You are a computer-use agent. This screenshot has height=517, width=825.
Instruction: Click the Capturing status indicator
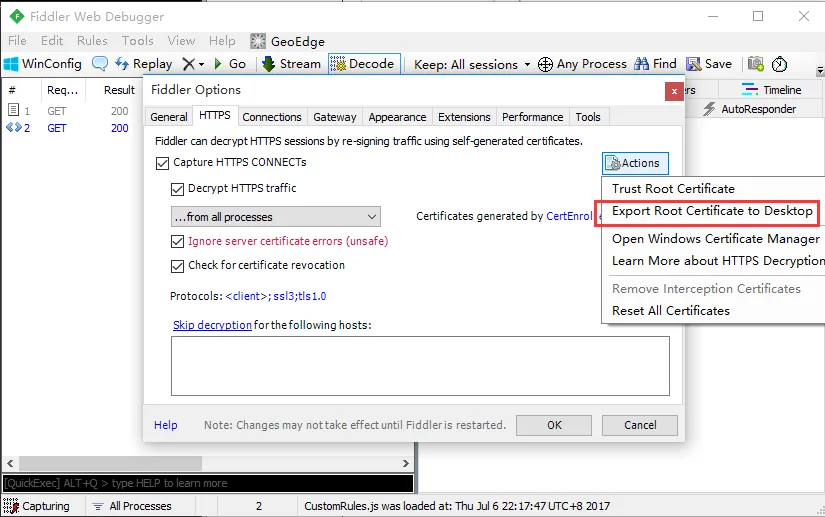[36, 506]
